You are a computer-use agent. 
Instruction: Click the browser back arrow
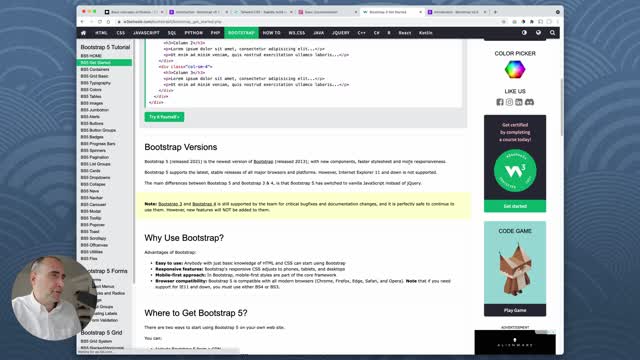(82, 22)
